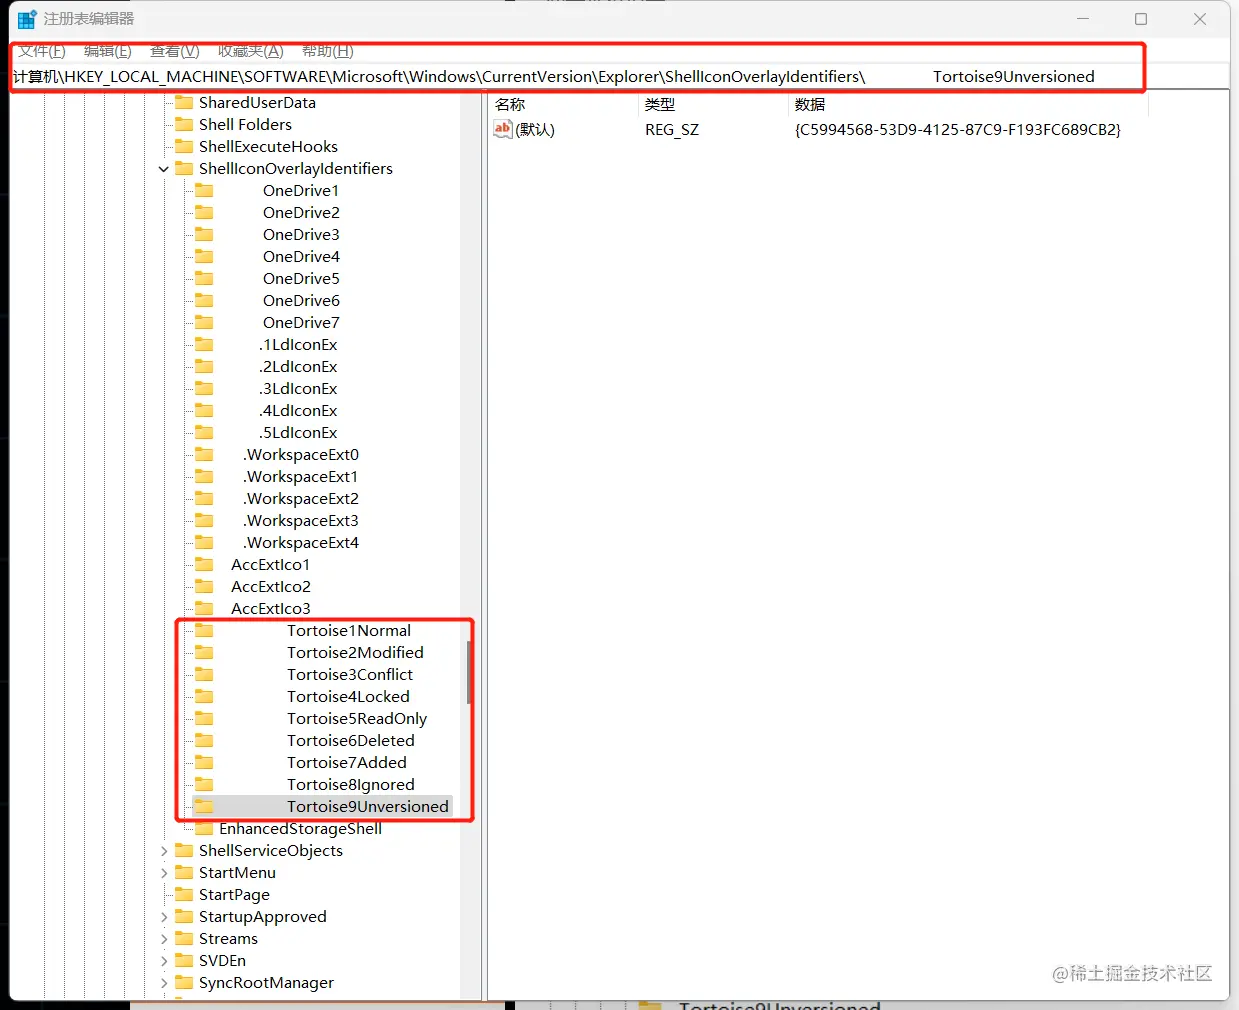Select the .WorkspaceExt2 key

click(x=301, y=498)
